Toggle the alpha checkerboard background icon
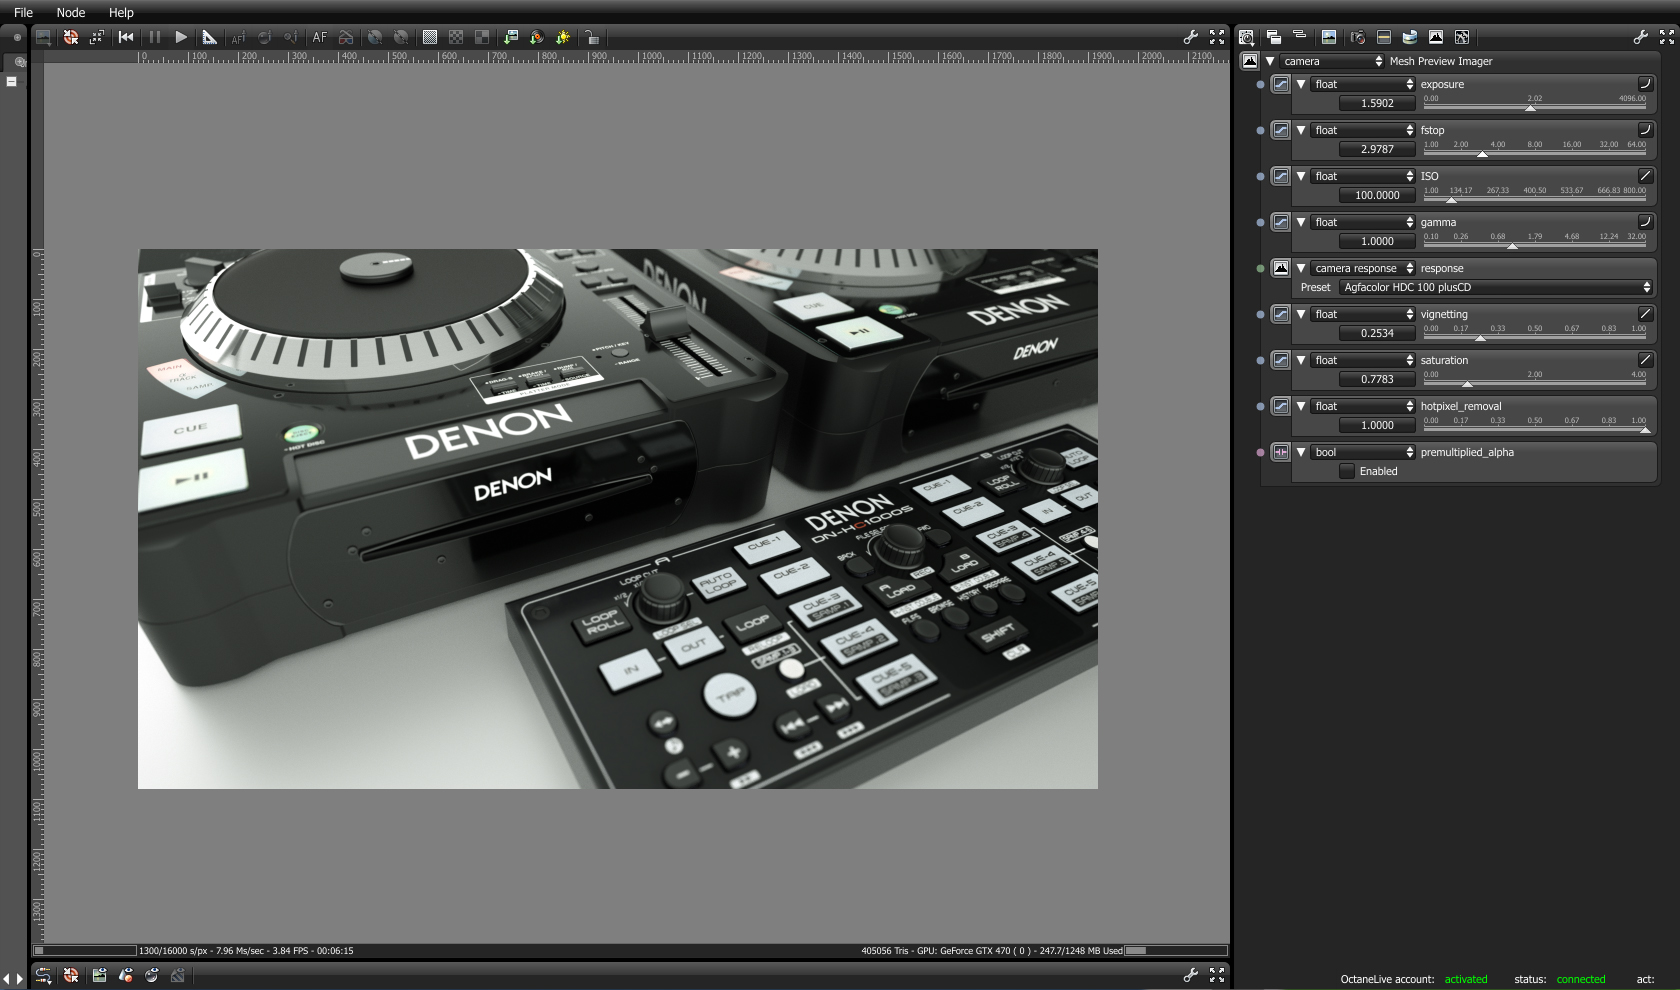Viewport: 1680px width, 990px height. click(456, 37)
